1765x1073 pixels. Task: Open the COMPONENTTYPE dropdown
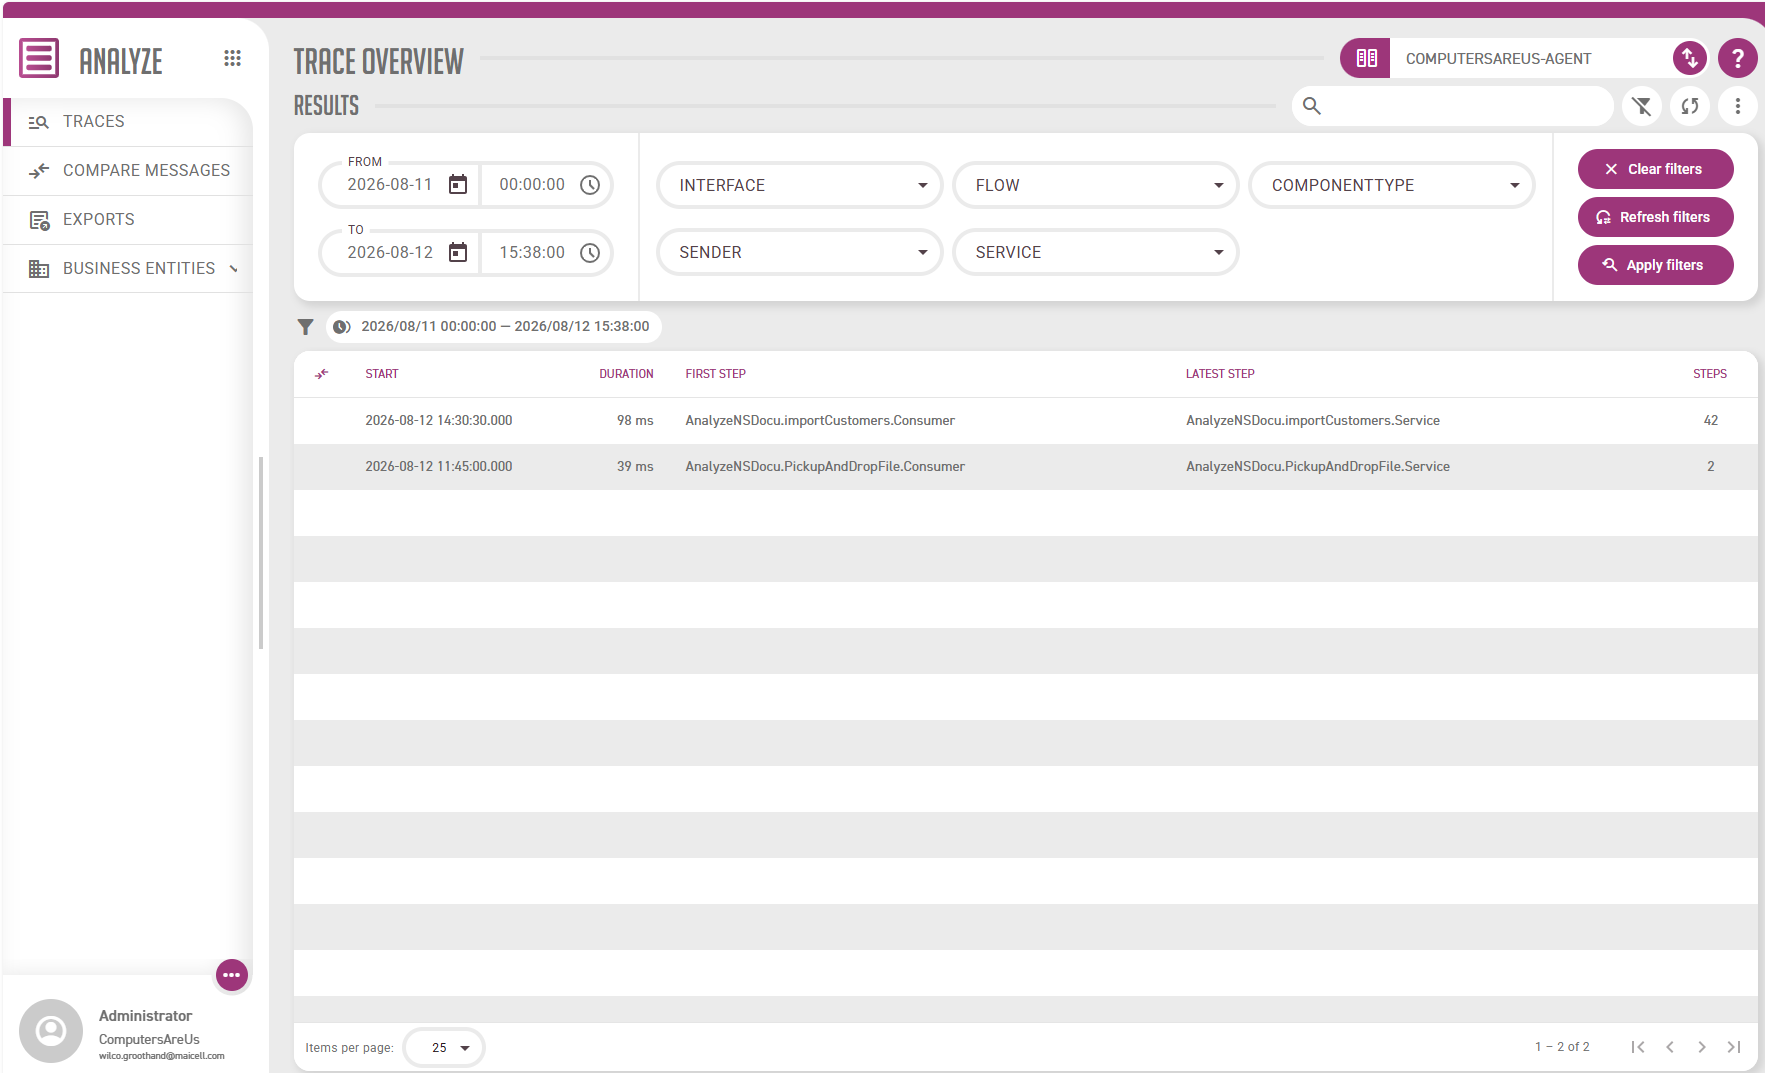tap(1392, 185)
